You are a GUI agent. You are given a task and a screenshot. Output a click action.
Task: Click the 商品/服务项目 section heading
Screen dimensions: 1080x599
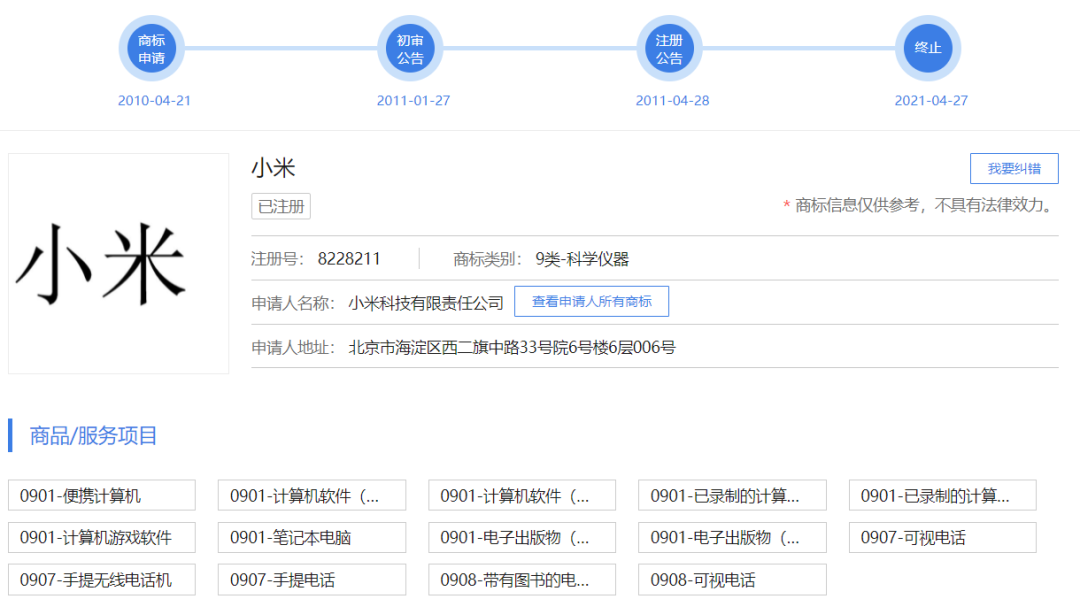pyautogui.click(x=94, y=436)
